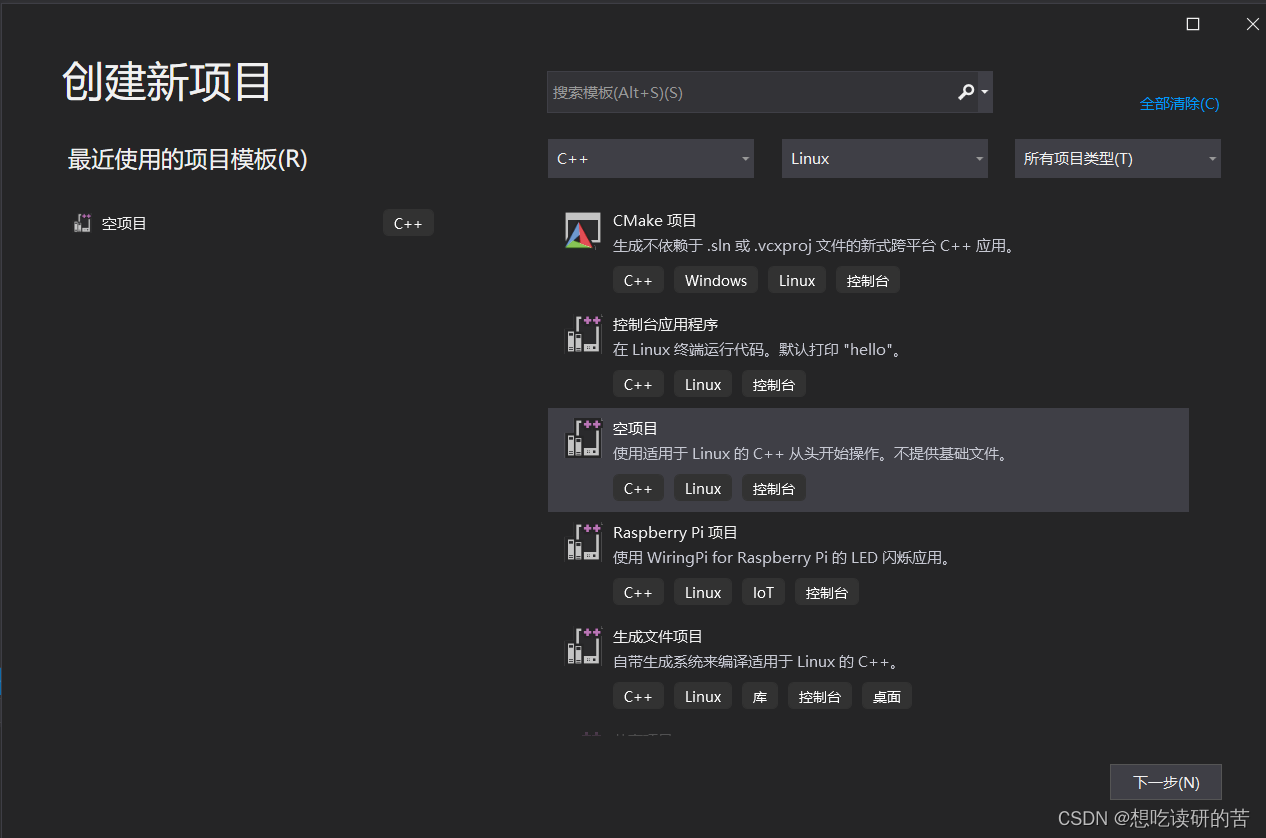Click the 下一步(N) button

pos(1165,782)
